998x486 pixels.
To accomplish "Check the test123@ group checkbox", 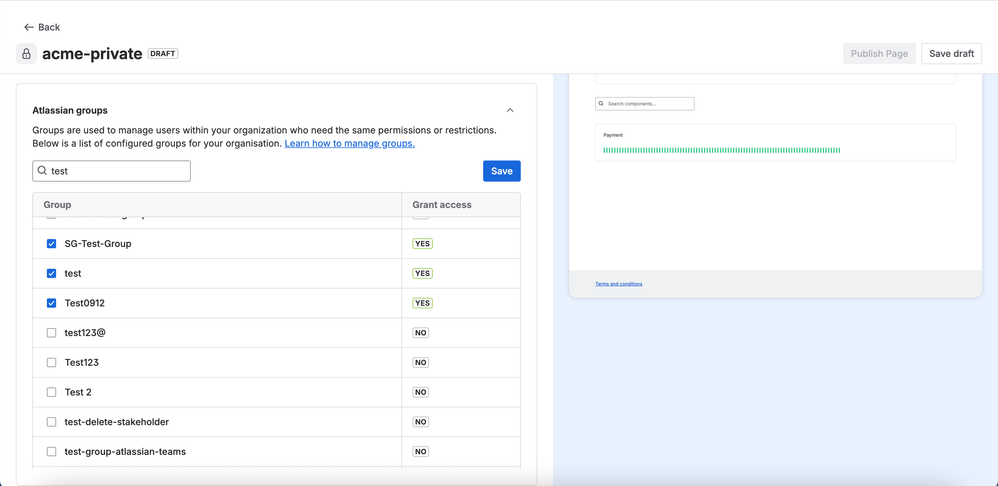I will tap(52, 333).
